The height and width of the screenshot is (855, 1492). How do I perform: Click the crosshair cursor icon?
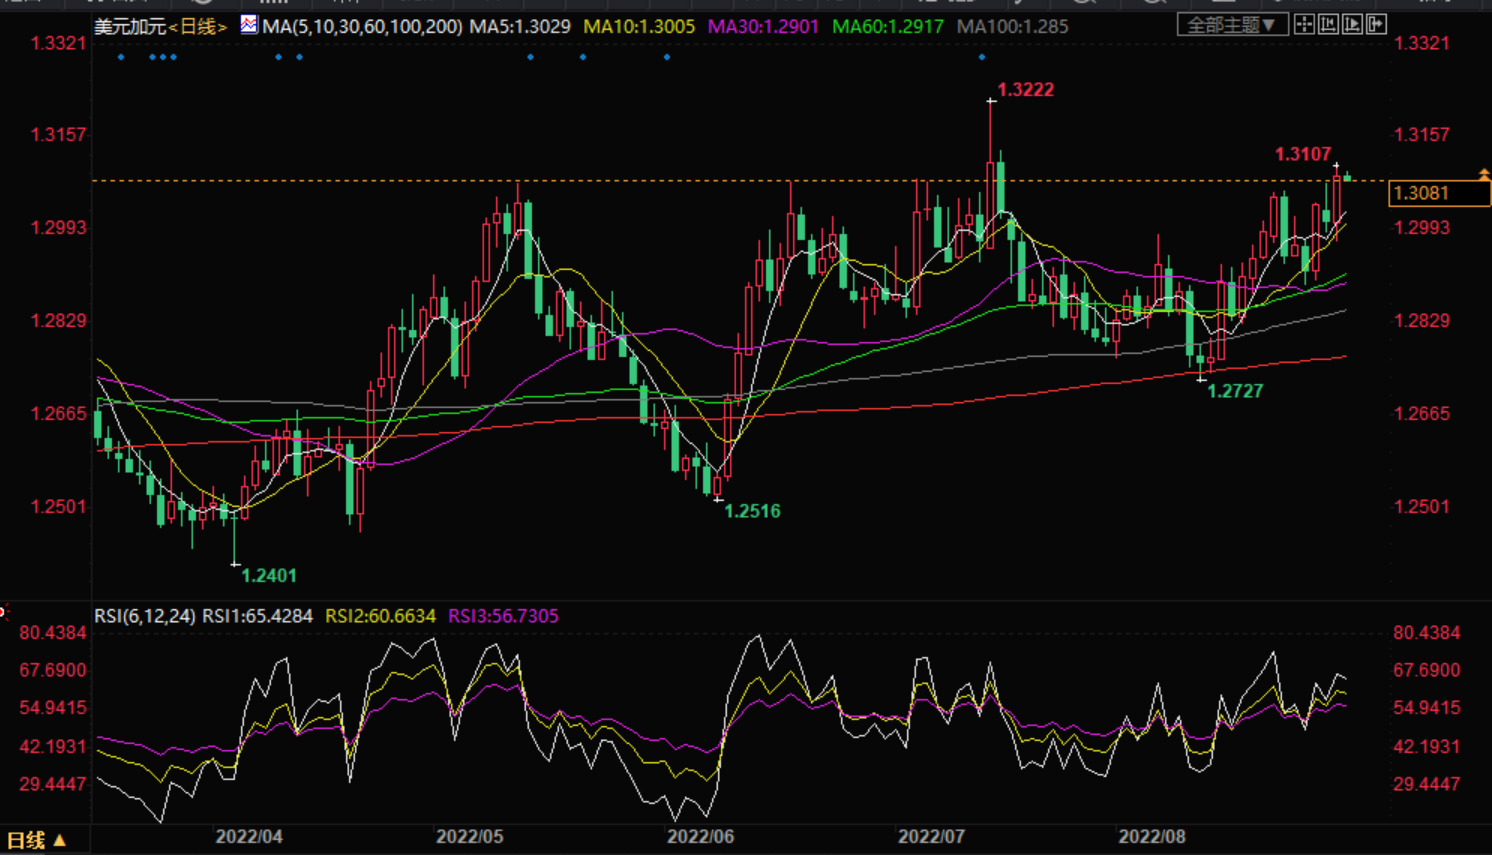click(x=1304, y=25)
